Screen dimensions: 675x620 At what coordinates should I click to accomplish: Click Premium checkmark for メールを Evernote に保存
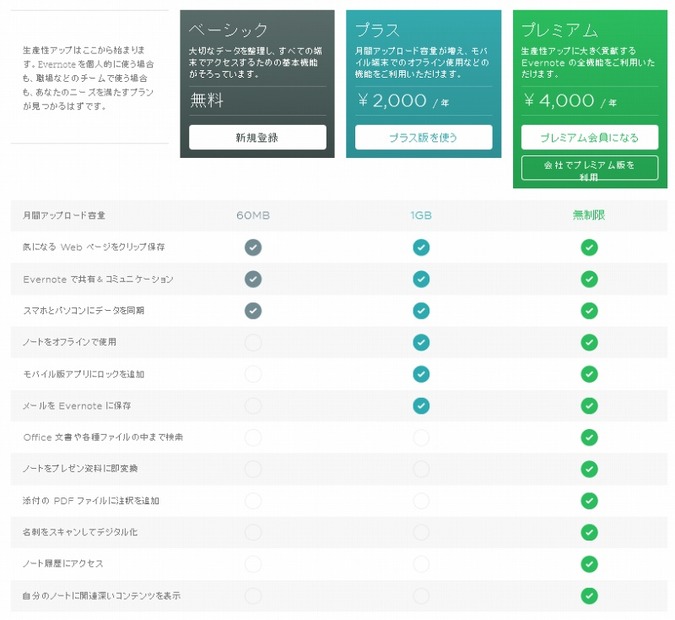point(589,406)
